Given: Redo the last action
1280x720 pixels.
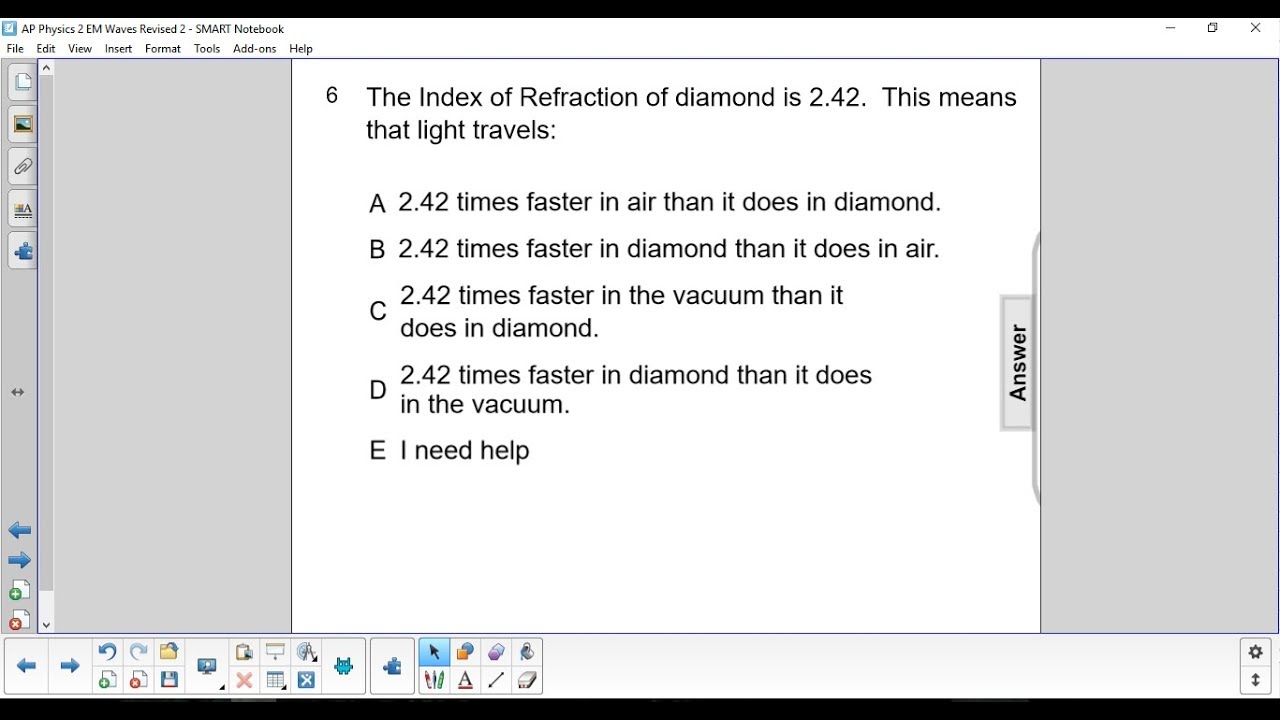Looking at the screenshot, I should click(x=138, y=652).
